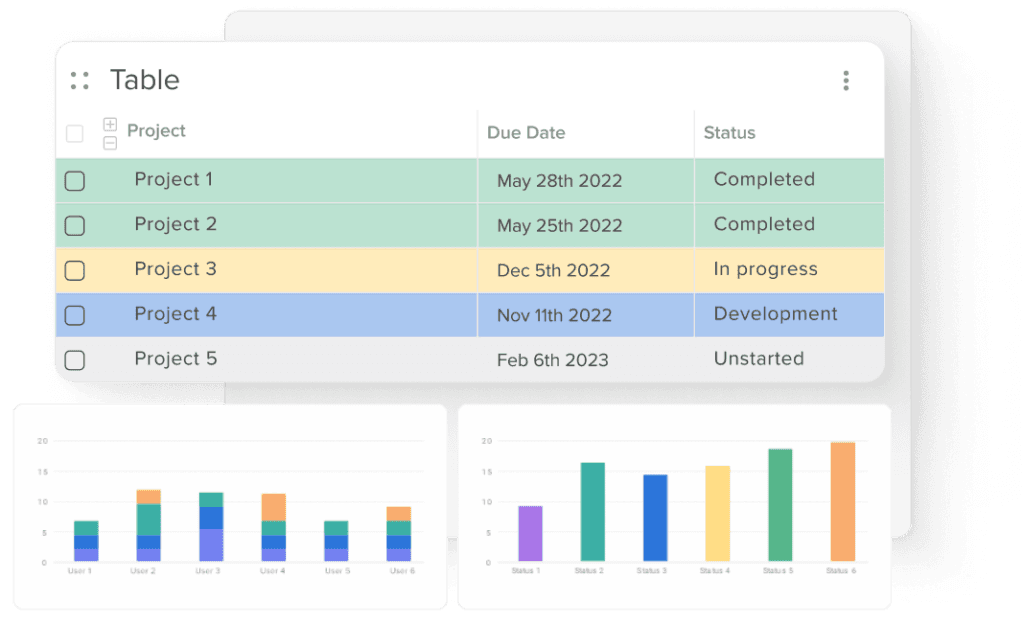1024x624 pixels.
Task: Select the Project 3 row checkbox
Action: (75, 270)
